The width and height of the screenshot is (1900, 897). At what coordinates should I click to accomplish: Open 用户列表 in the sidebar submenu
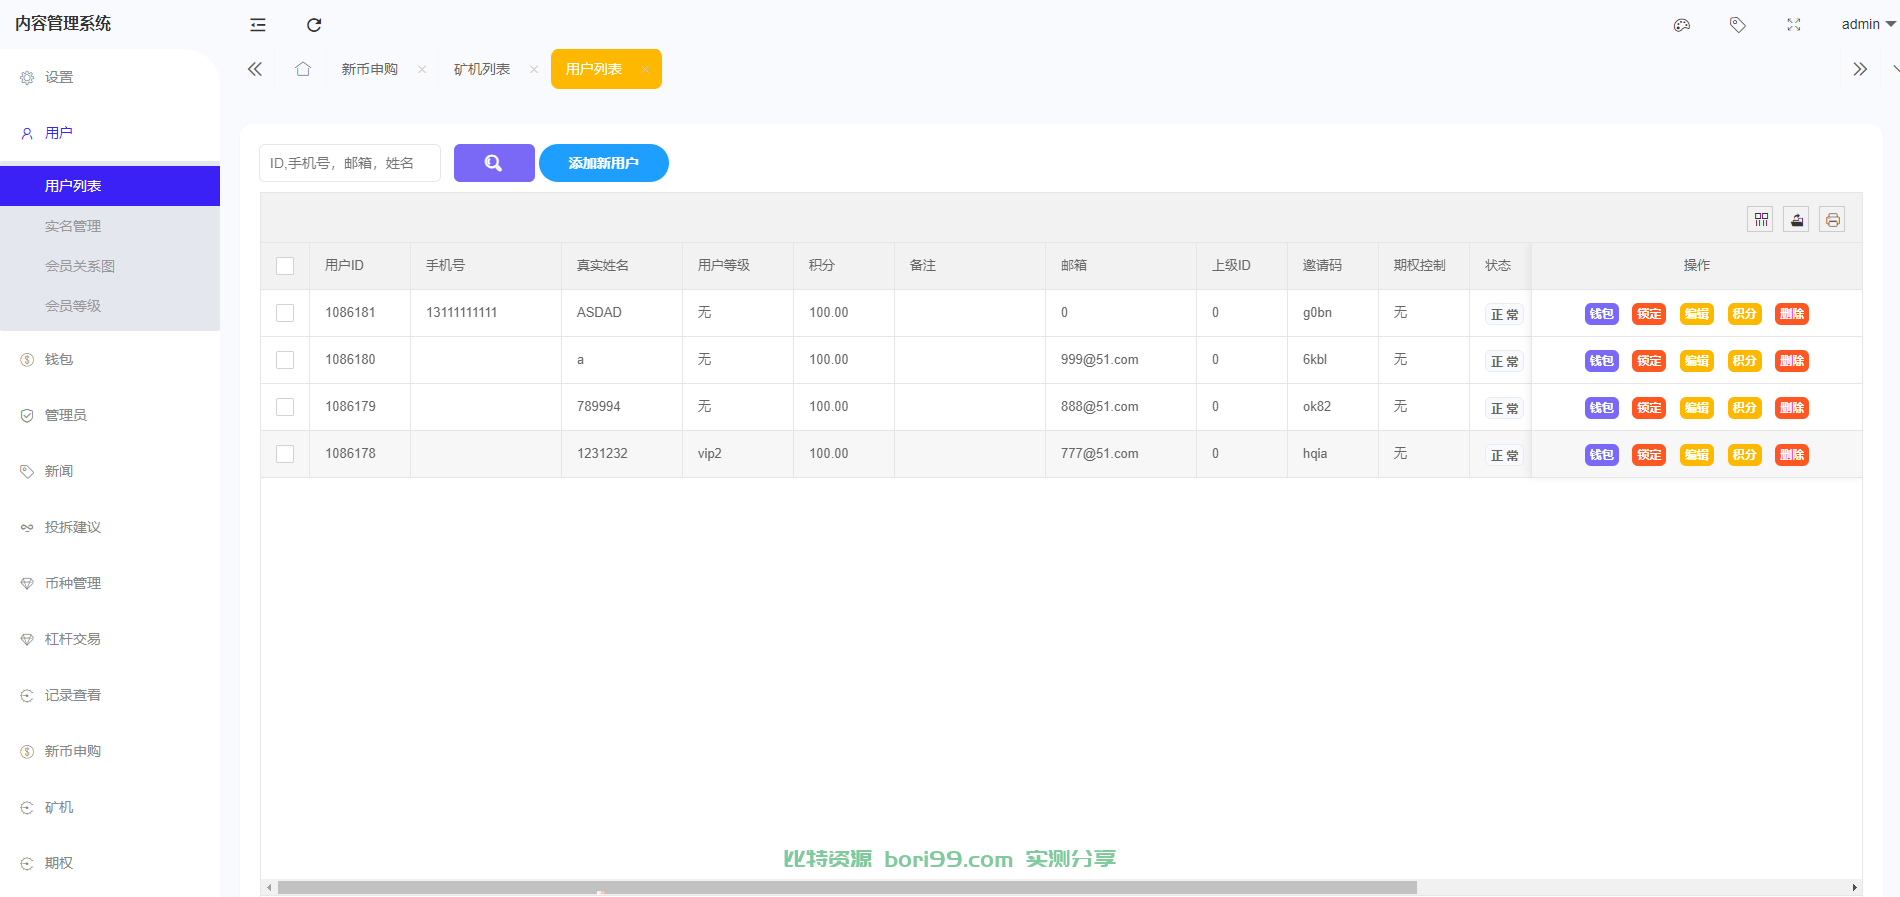click(110, 186)
